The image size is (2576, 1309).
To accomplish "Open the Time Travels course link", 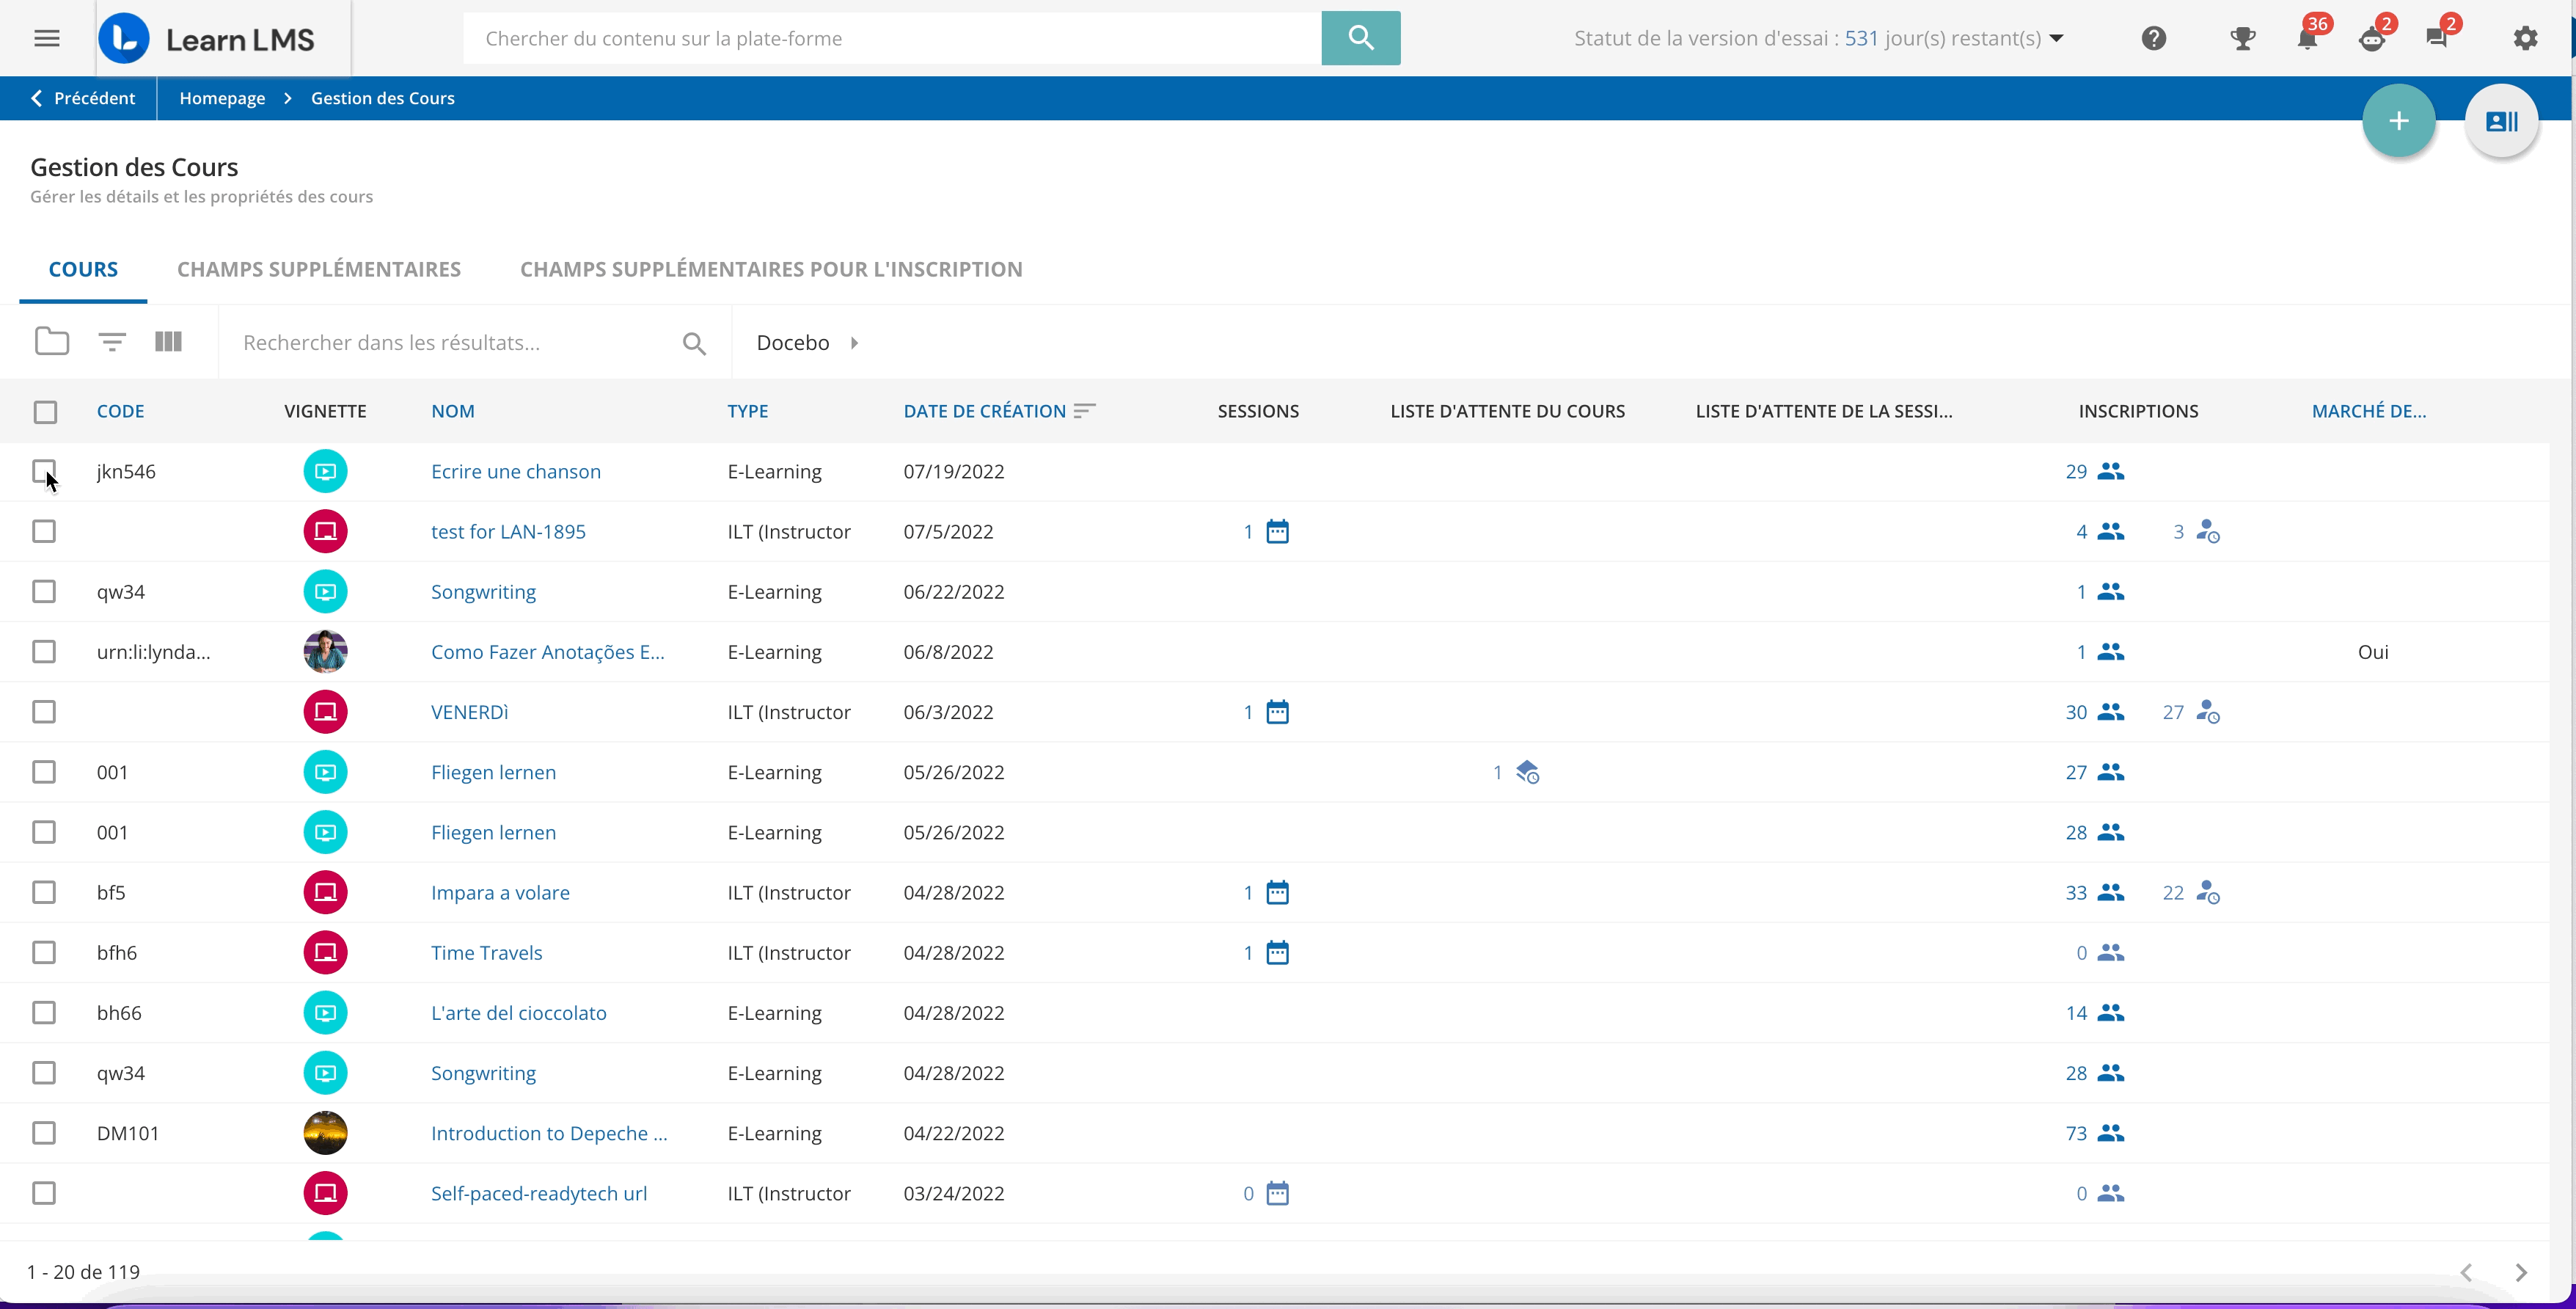I will [487, 952].
